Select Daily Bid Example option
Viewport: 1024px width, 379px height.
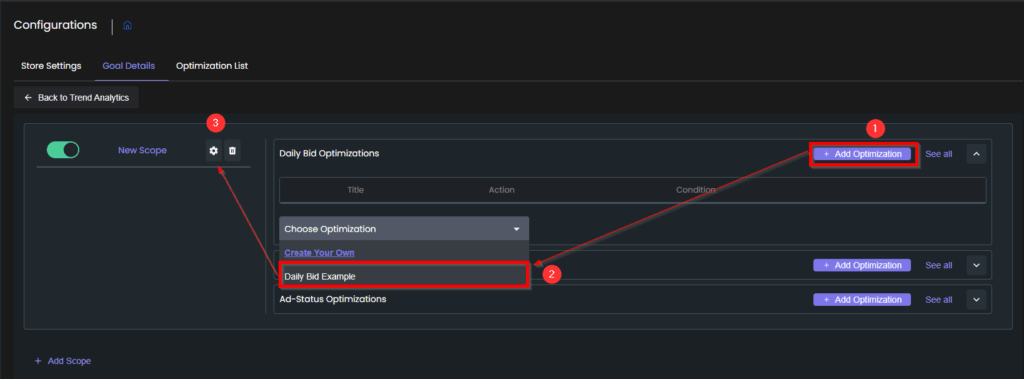pyautogui.click(x=403, y=276)
